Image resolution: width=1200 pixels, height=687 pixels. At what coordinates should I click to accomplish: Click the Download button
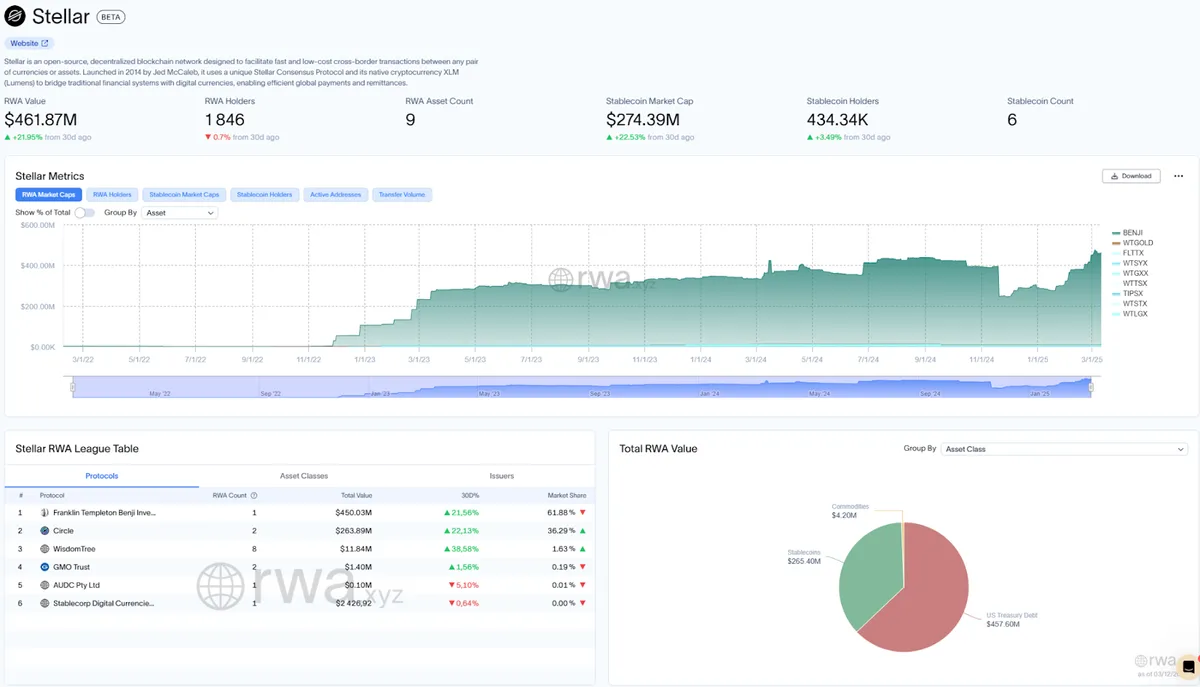pyautogui.click(x=1130, y=176)
